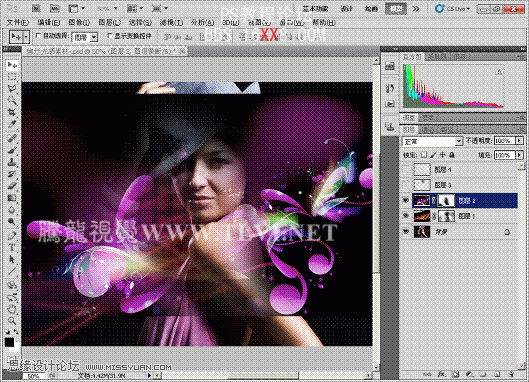Image resolution: width=529 pixels, height=382 pixels.
Task: Open the Screen Mode dropdown
Action: pos(160,8)
